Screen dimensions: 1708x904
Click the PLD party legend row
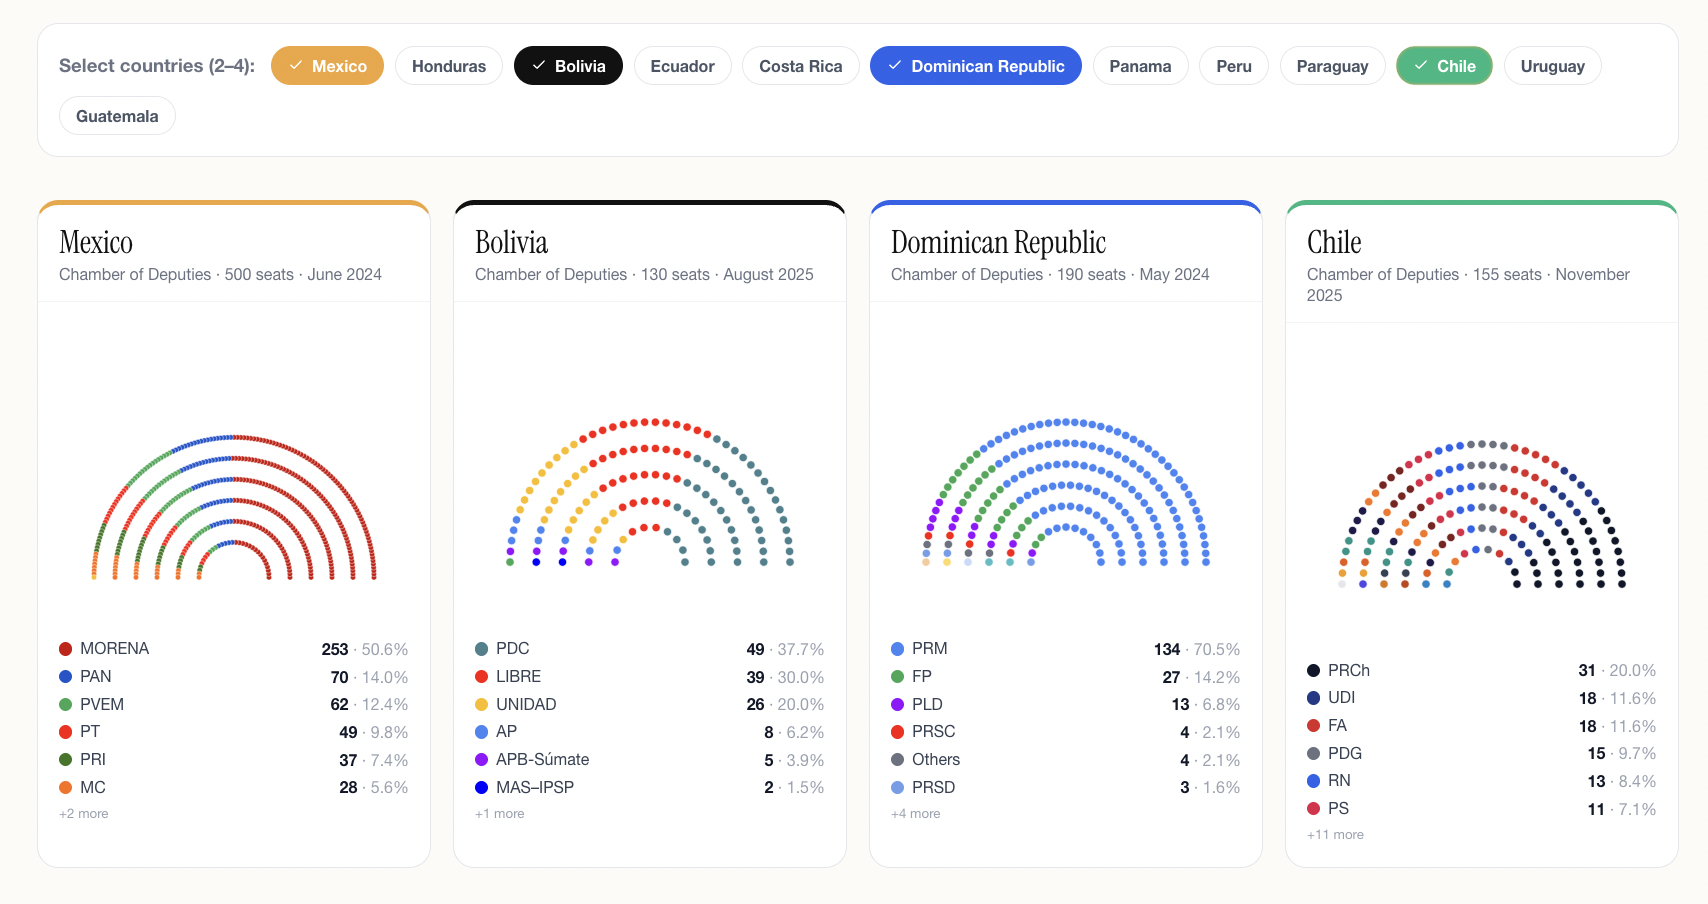pos(1066,704)
